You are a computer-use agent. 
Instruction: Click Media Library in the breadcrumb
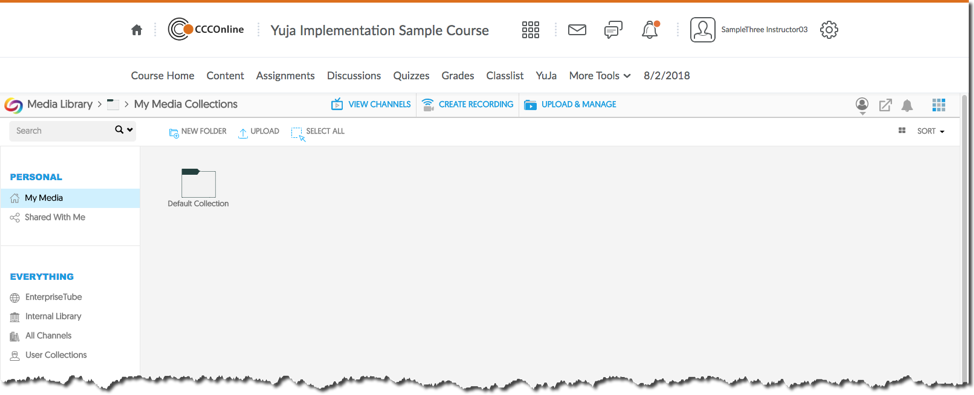coord(60,104)
